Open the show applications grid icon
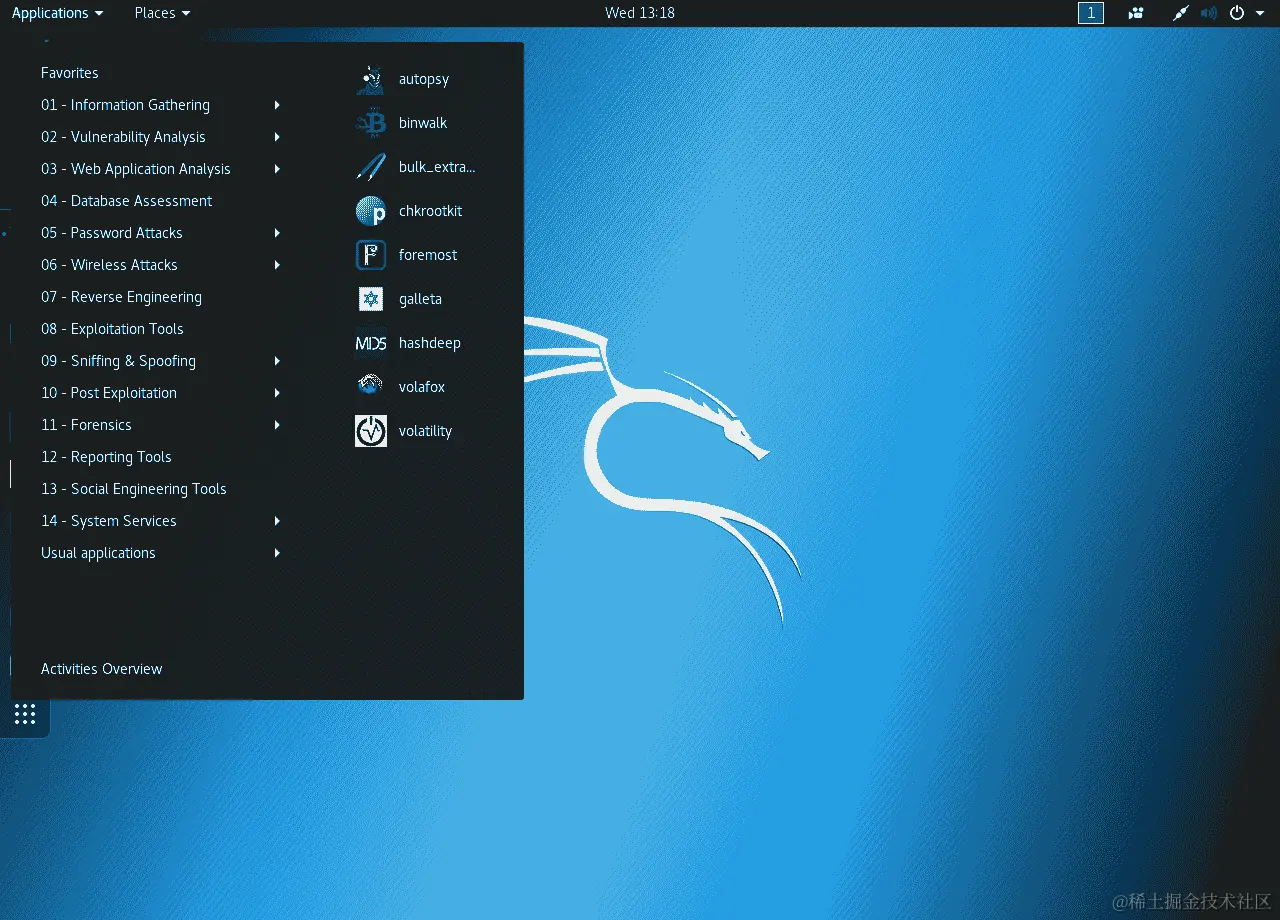1280x920 pixels. point(25,714)
